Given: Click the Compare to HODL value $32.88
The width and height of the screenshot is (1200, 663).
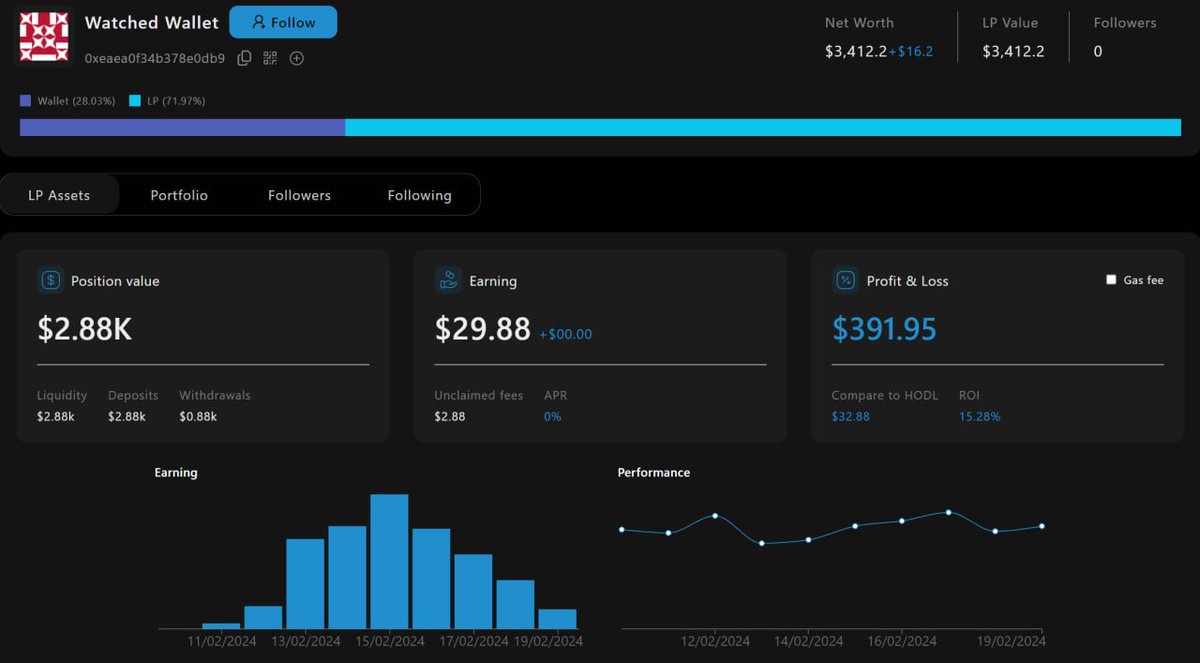Looking at the screenshot, I should pyautogui.click(x=851, y=416).
